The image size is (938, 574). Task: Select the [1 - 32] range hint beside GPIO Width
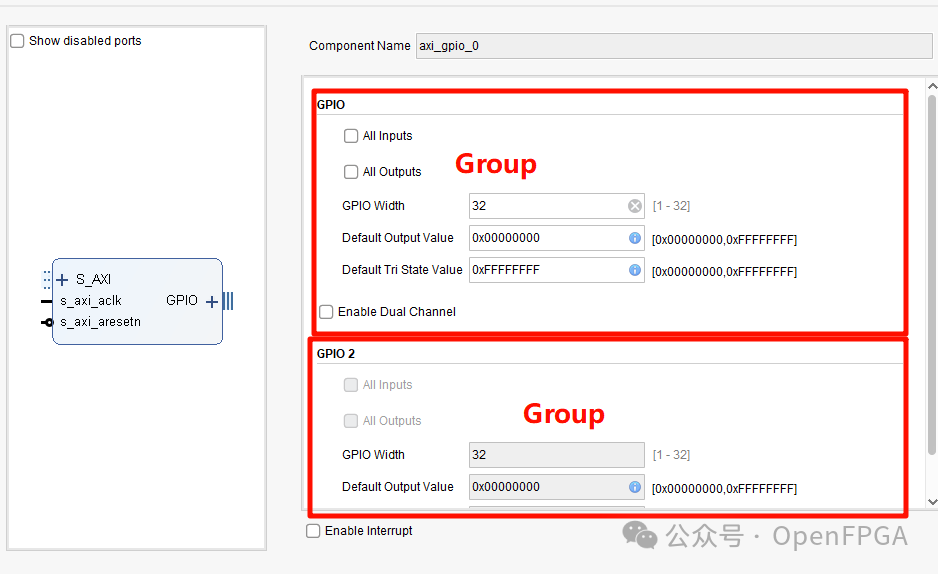[x=671, y=206]
